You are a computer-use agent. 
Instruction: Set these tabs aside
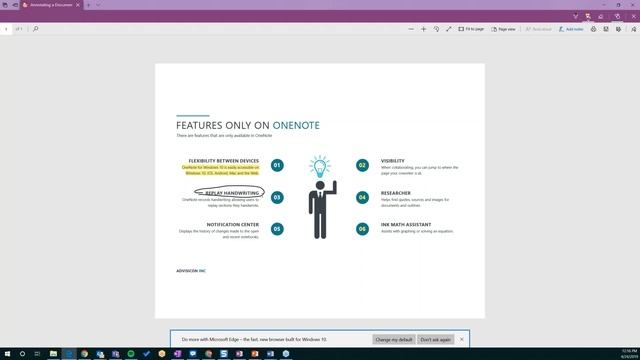(x=15, y=5)
